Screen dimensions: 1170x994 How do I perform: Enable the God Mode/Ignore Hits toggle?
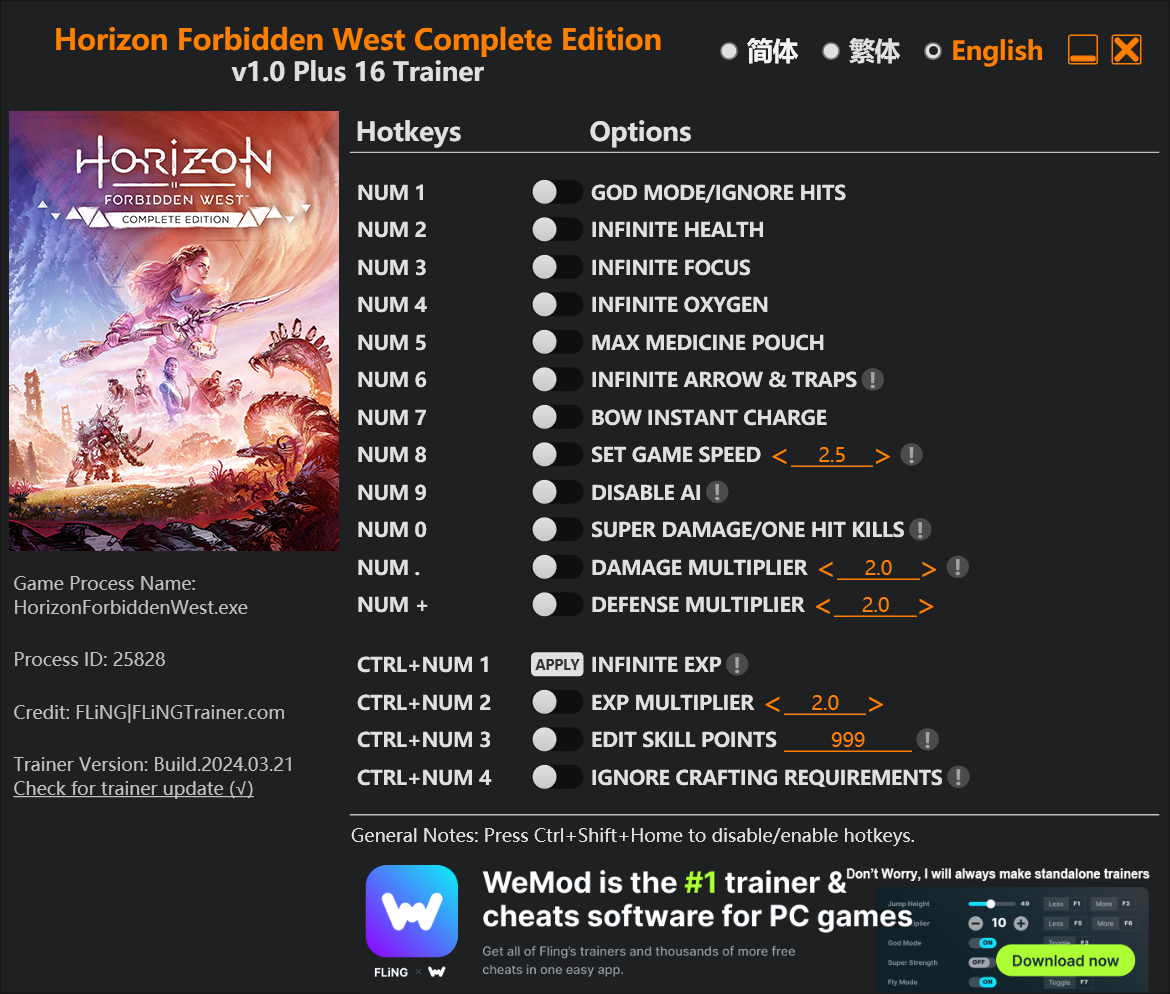(x=557, y=193)
